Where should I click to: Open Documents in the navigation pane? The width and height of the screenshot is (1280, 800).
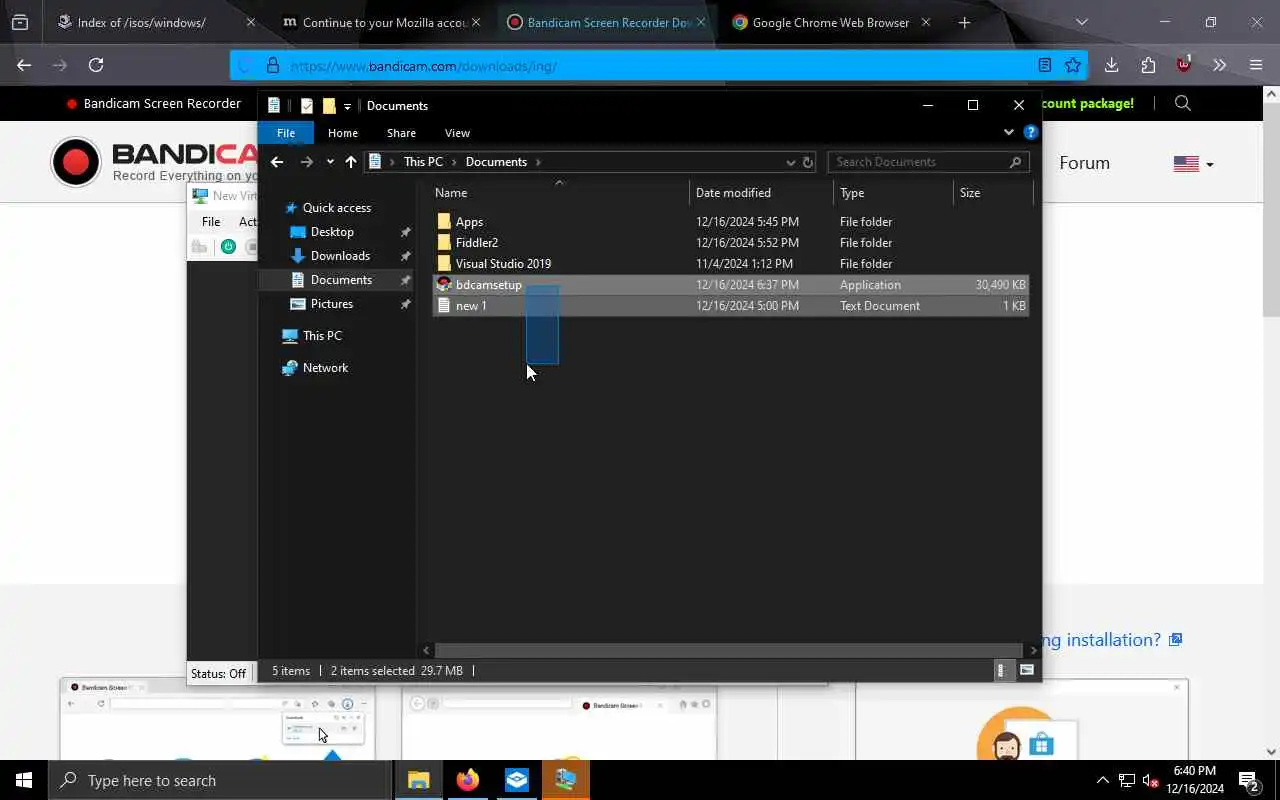tap(341, 280)
